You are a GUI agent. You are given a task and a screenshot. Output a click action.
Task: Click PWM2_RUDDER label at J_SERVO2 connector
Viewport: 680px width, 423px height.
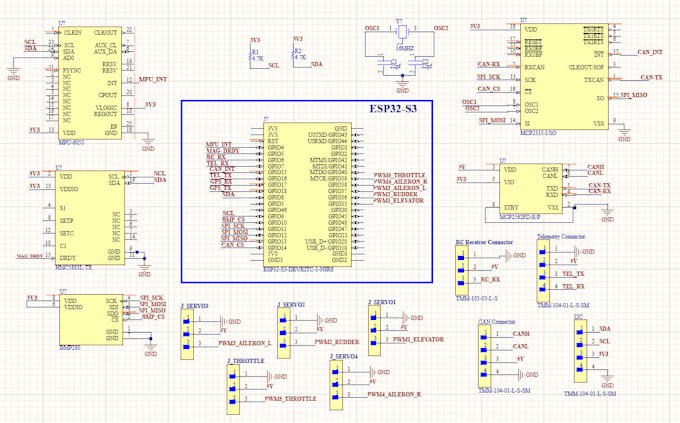click(337, 342)
